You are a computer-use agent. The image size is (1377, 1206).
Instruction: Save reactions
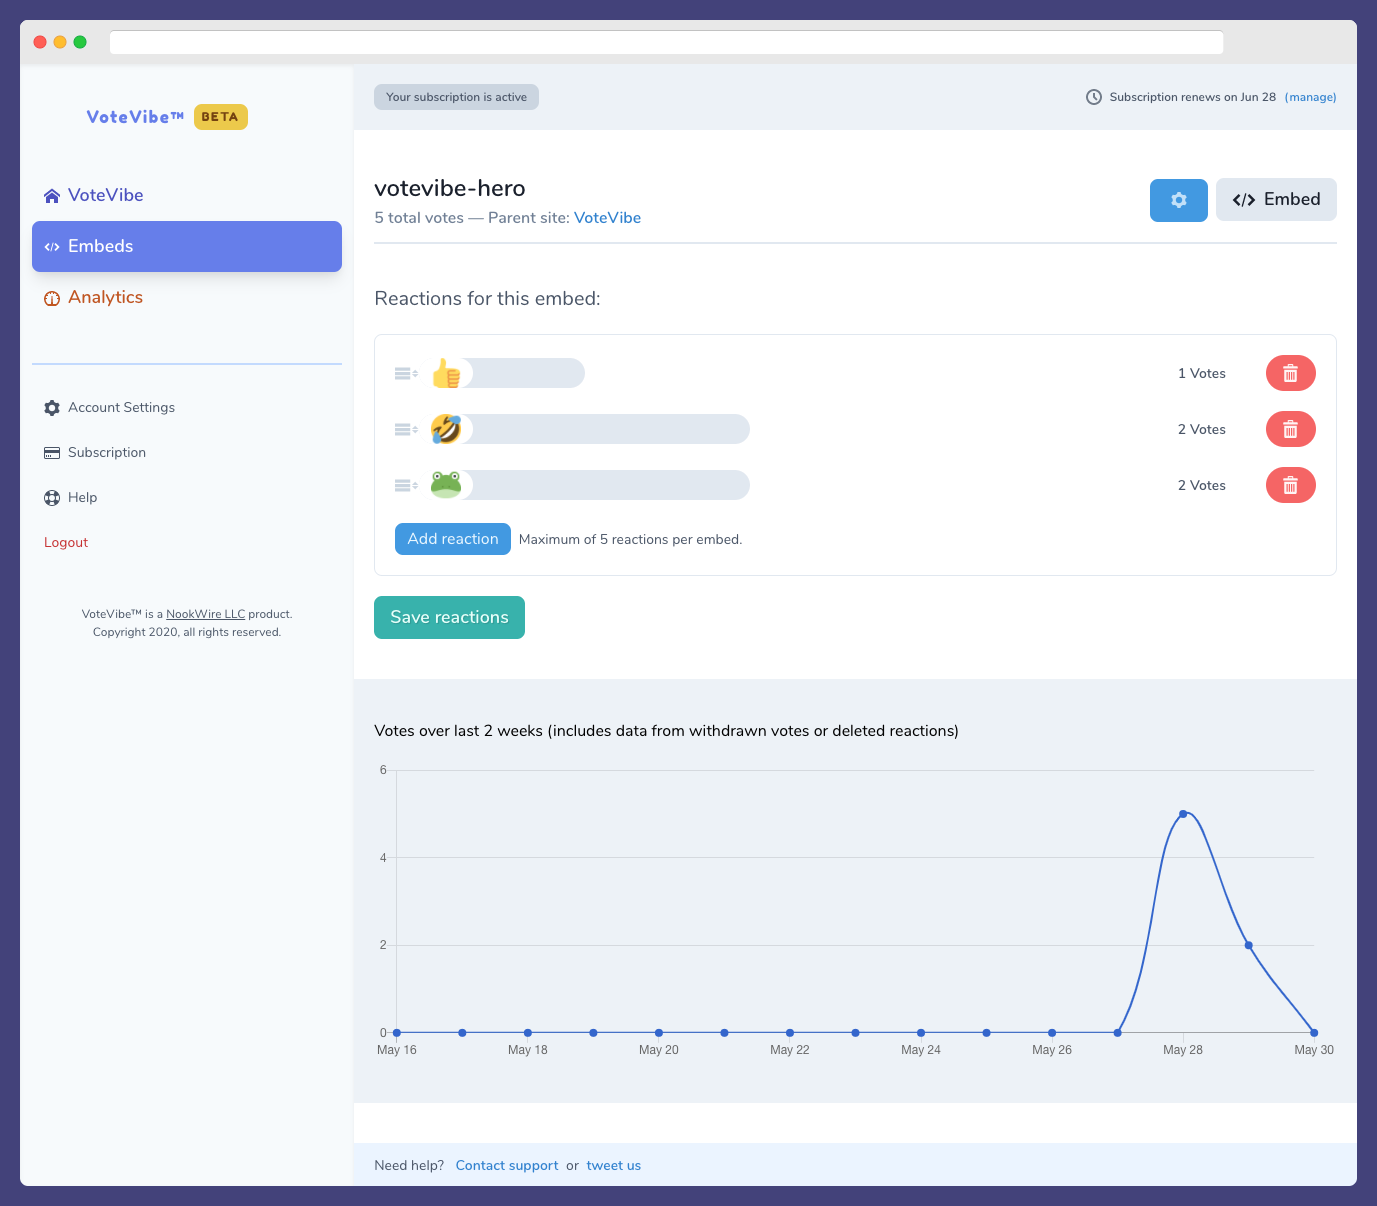[449, 618]
